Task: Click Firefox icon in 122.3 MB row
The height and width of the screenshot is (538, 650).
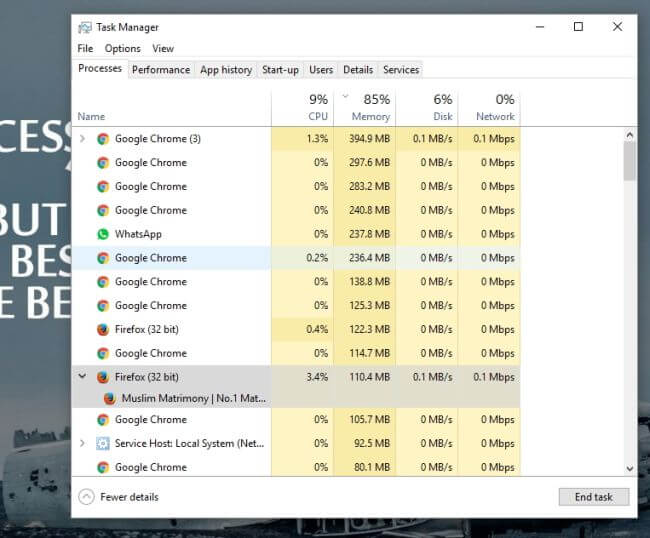Action: pyautogui.click(x=103, y=330)
